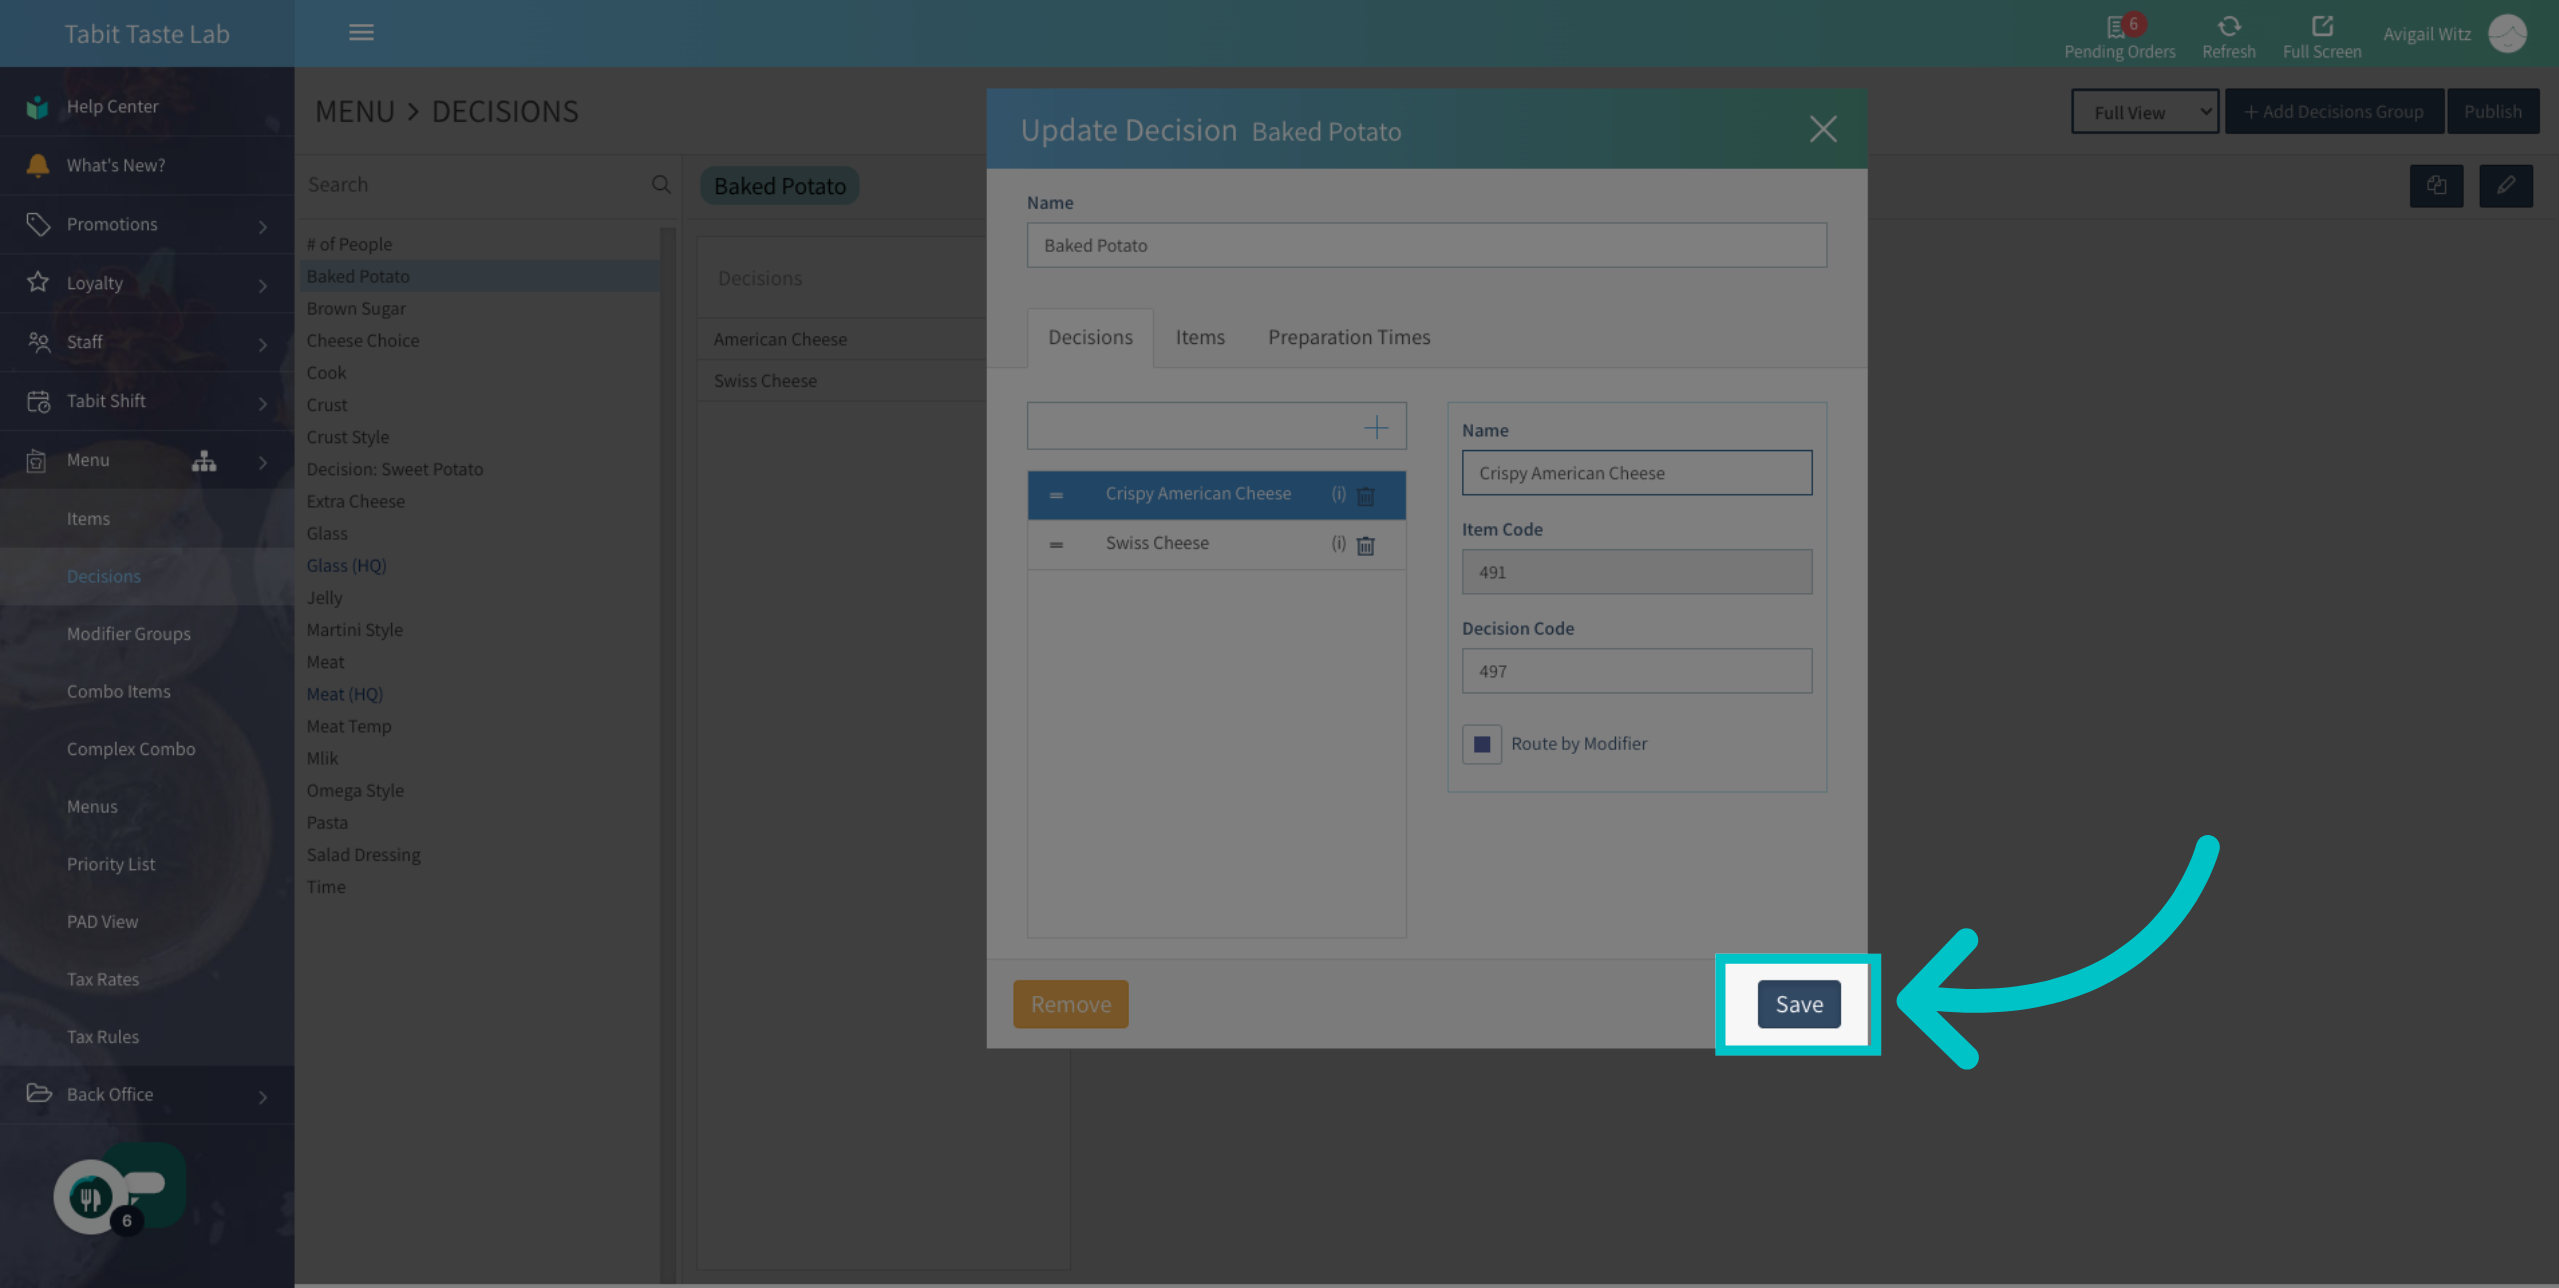2559x1288 pixels.
Task: Open the Full View dropdown
Action: click(2144, 112)
